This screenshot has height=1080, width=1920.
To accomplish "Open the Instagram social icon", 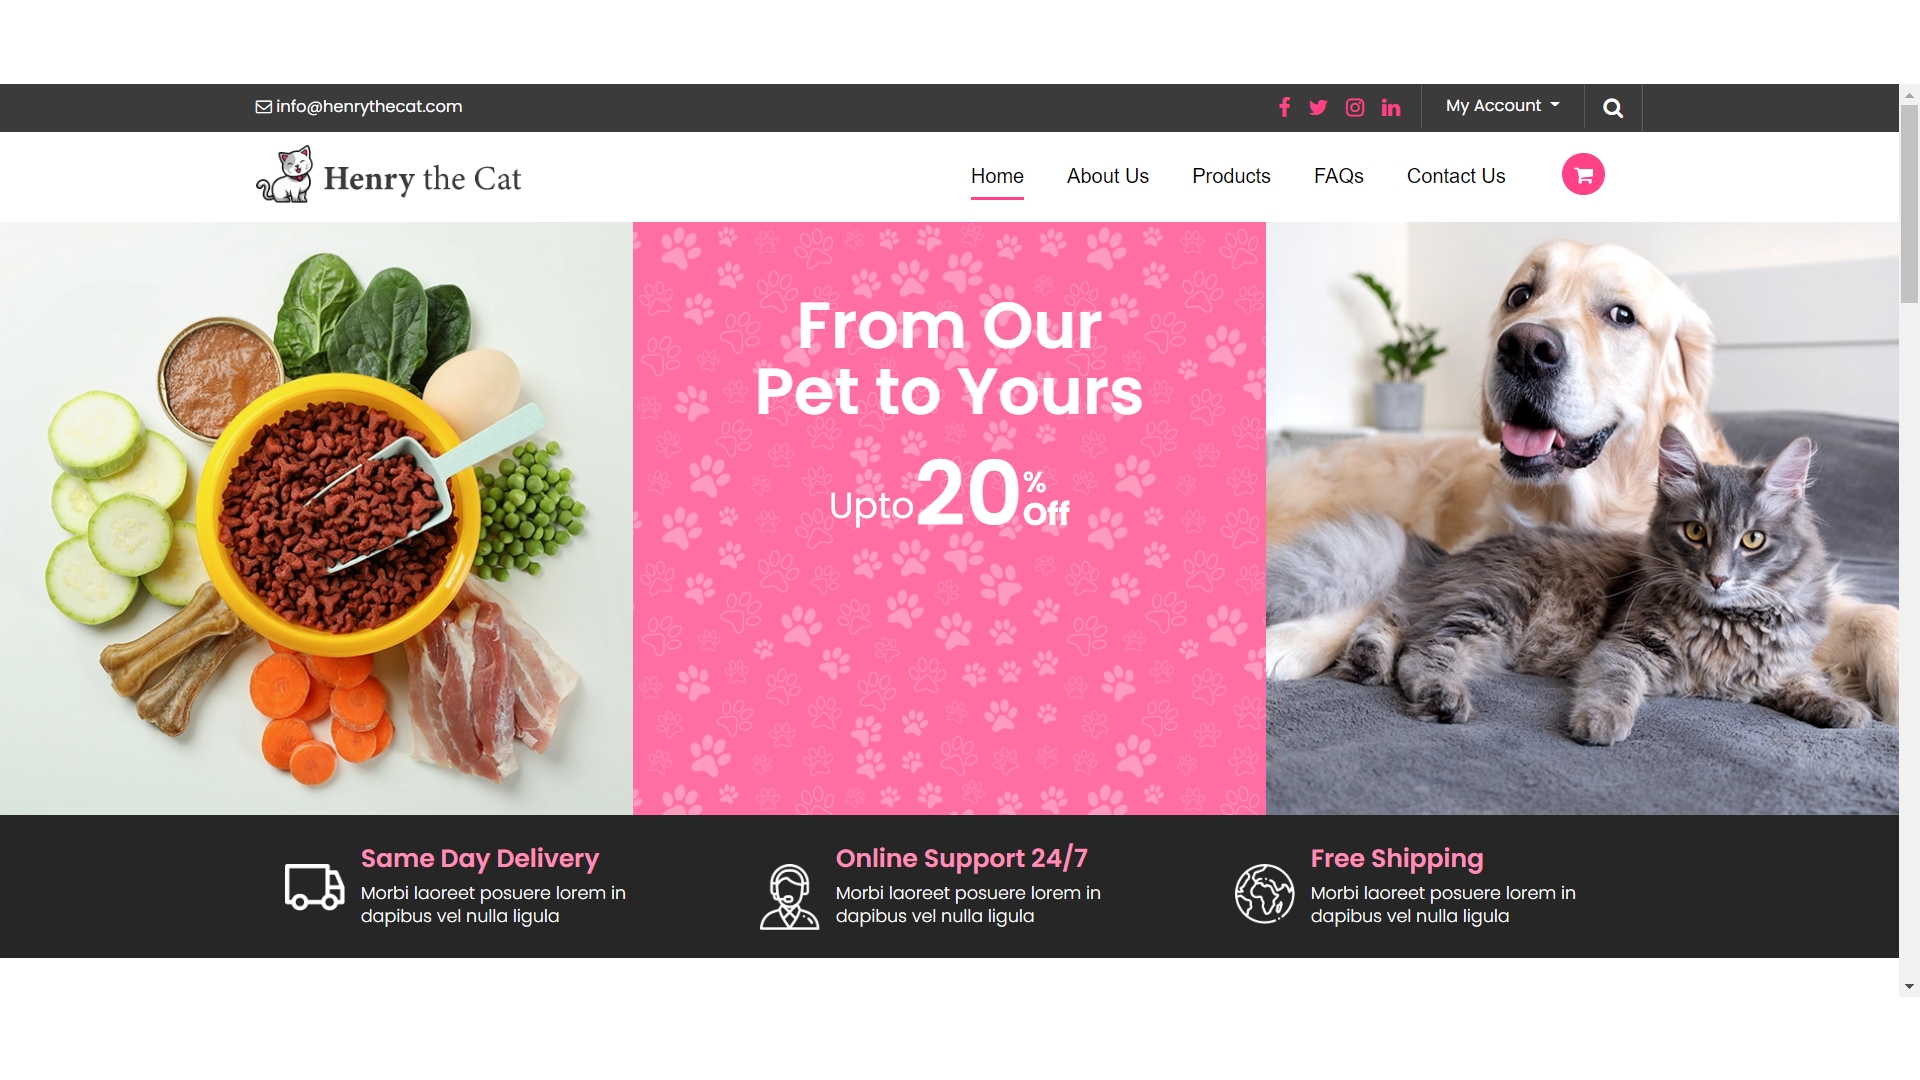I will coord(1355,108).
